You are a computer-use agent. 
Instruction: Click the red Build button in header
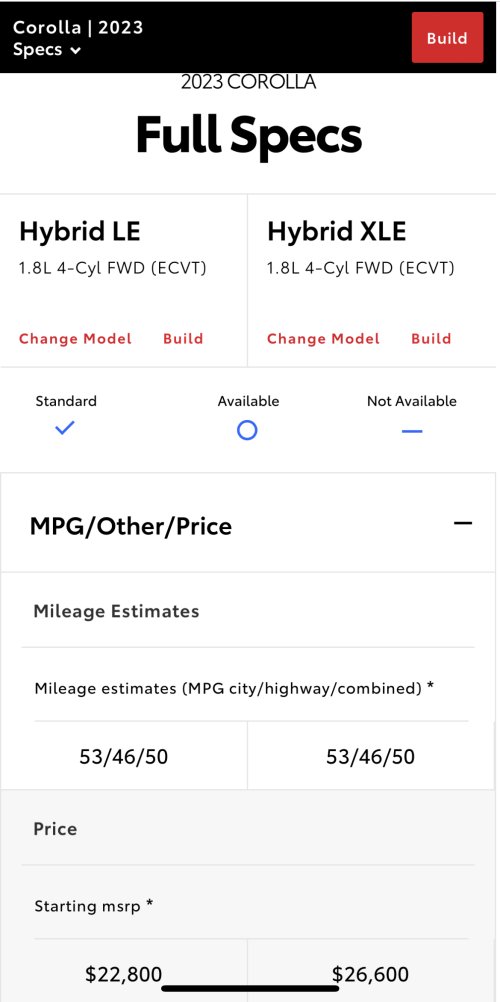coord(447,38)
